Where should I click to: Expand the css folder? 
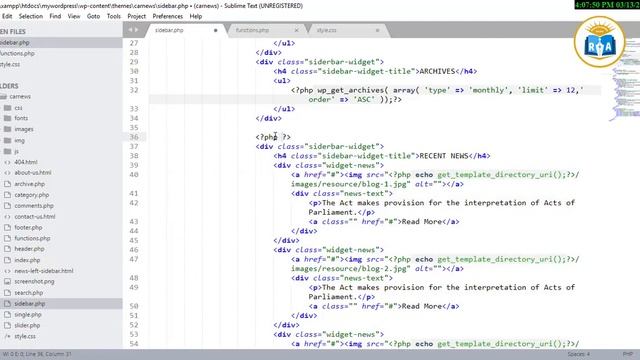pos(7,108)
